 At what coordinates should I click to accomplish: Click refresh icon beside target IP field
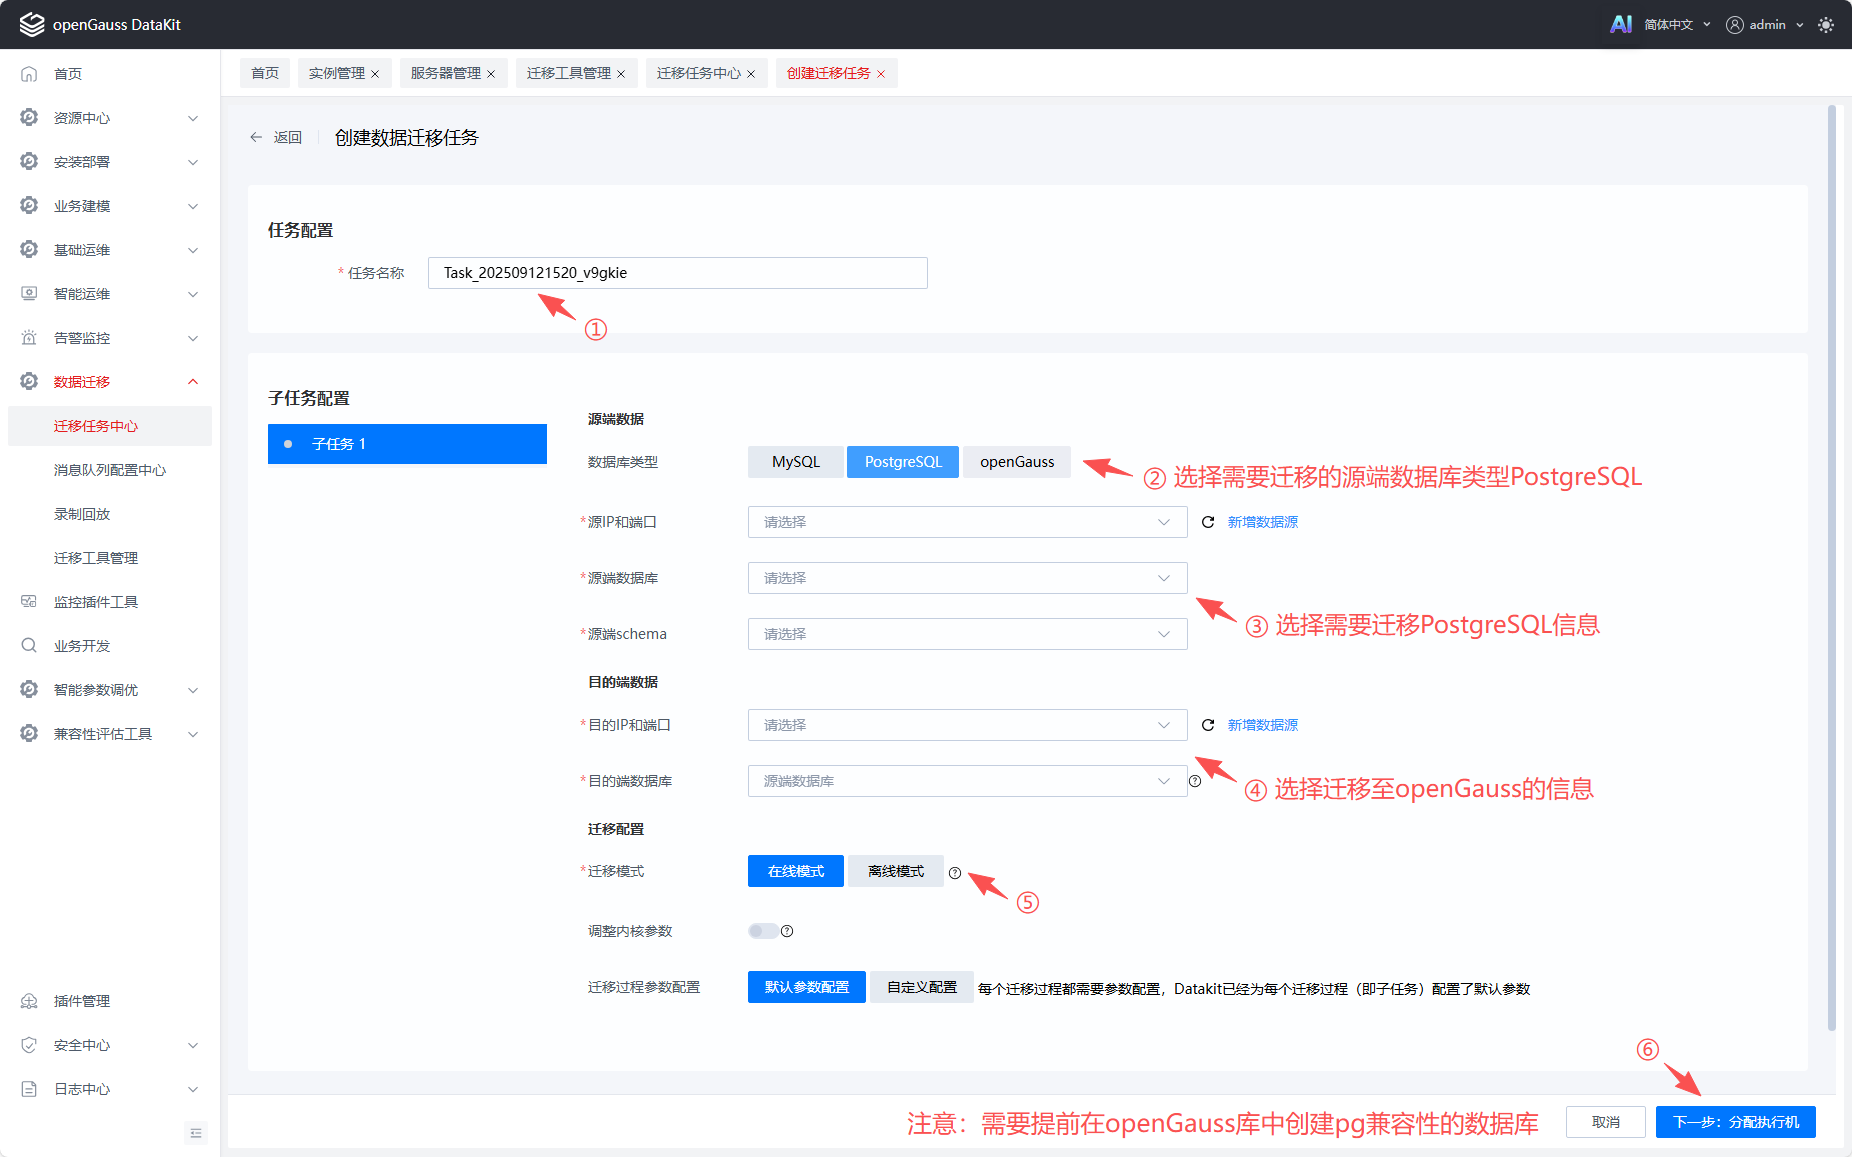1208,725
